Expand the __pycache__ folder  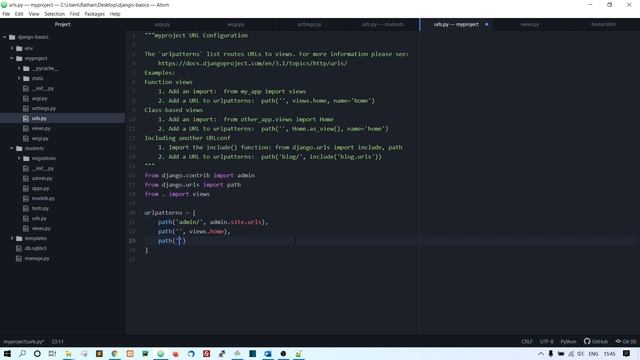(19, 68)
